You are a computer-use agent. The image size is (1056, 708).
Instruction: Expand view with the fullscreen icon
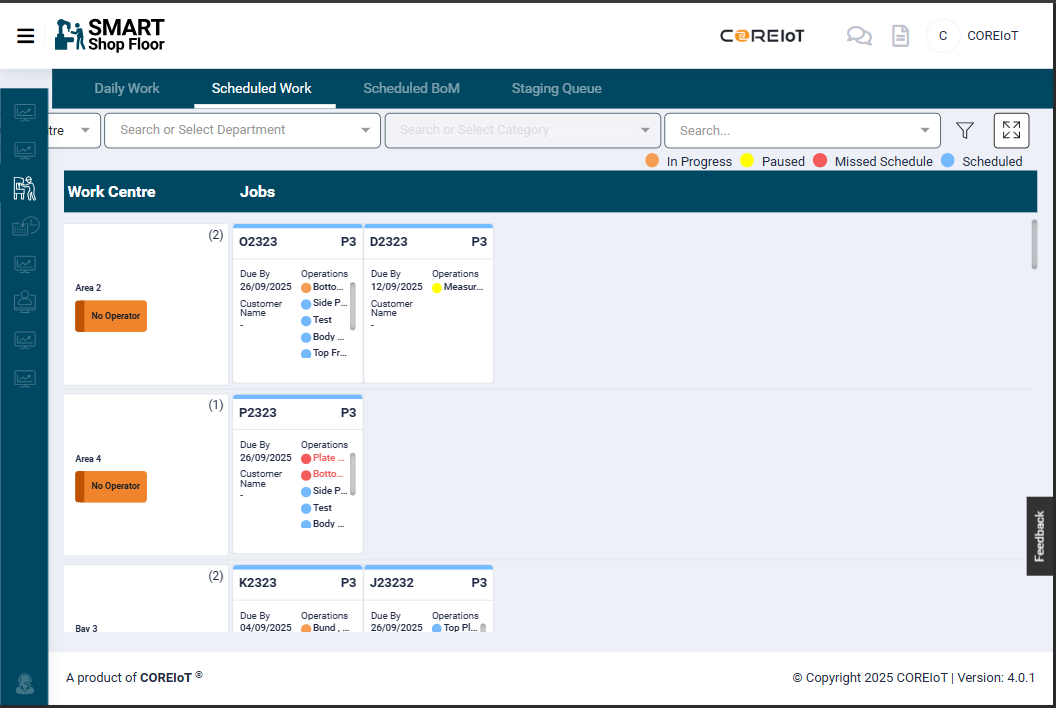pyautogui.click(x=1011, y=130)
